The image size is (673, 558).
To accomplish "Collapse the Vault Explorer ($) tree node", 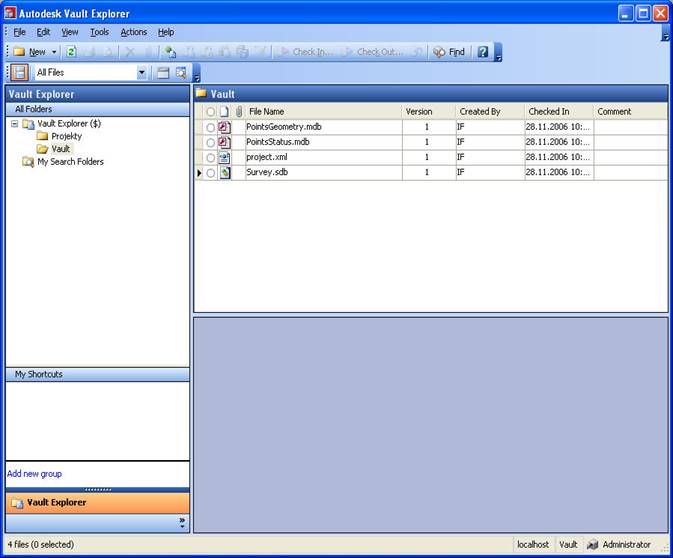I will pyautogui.click(x=14, y=124).
